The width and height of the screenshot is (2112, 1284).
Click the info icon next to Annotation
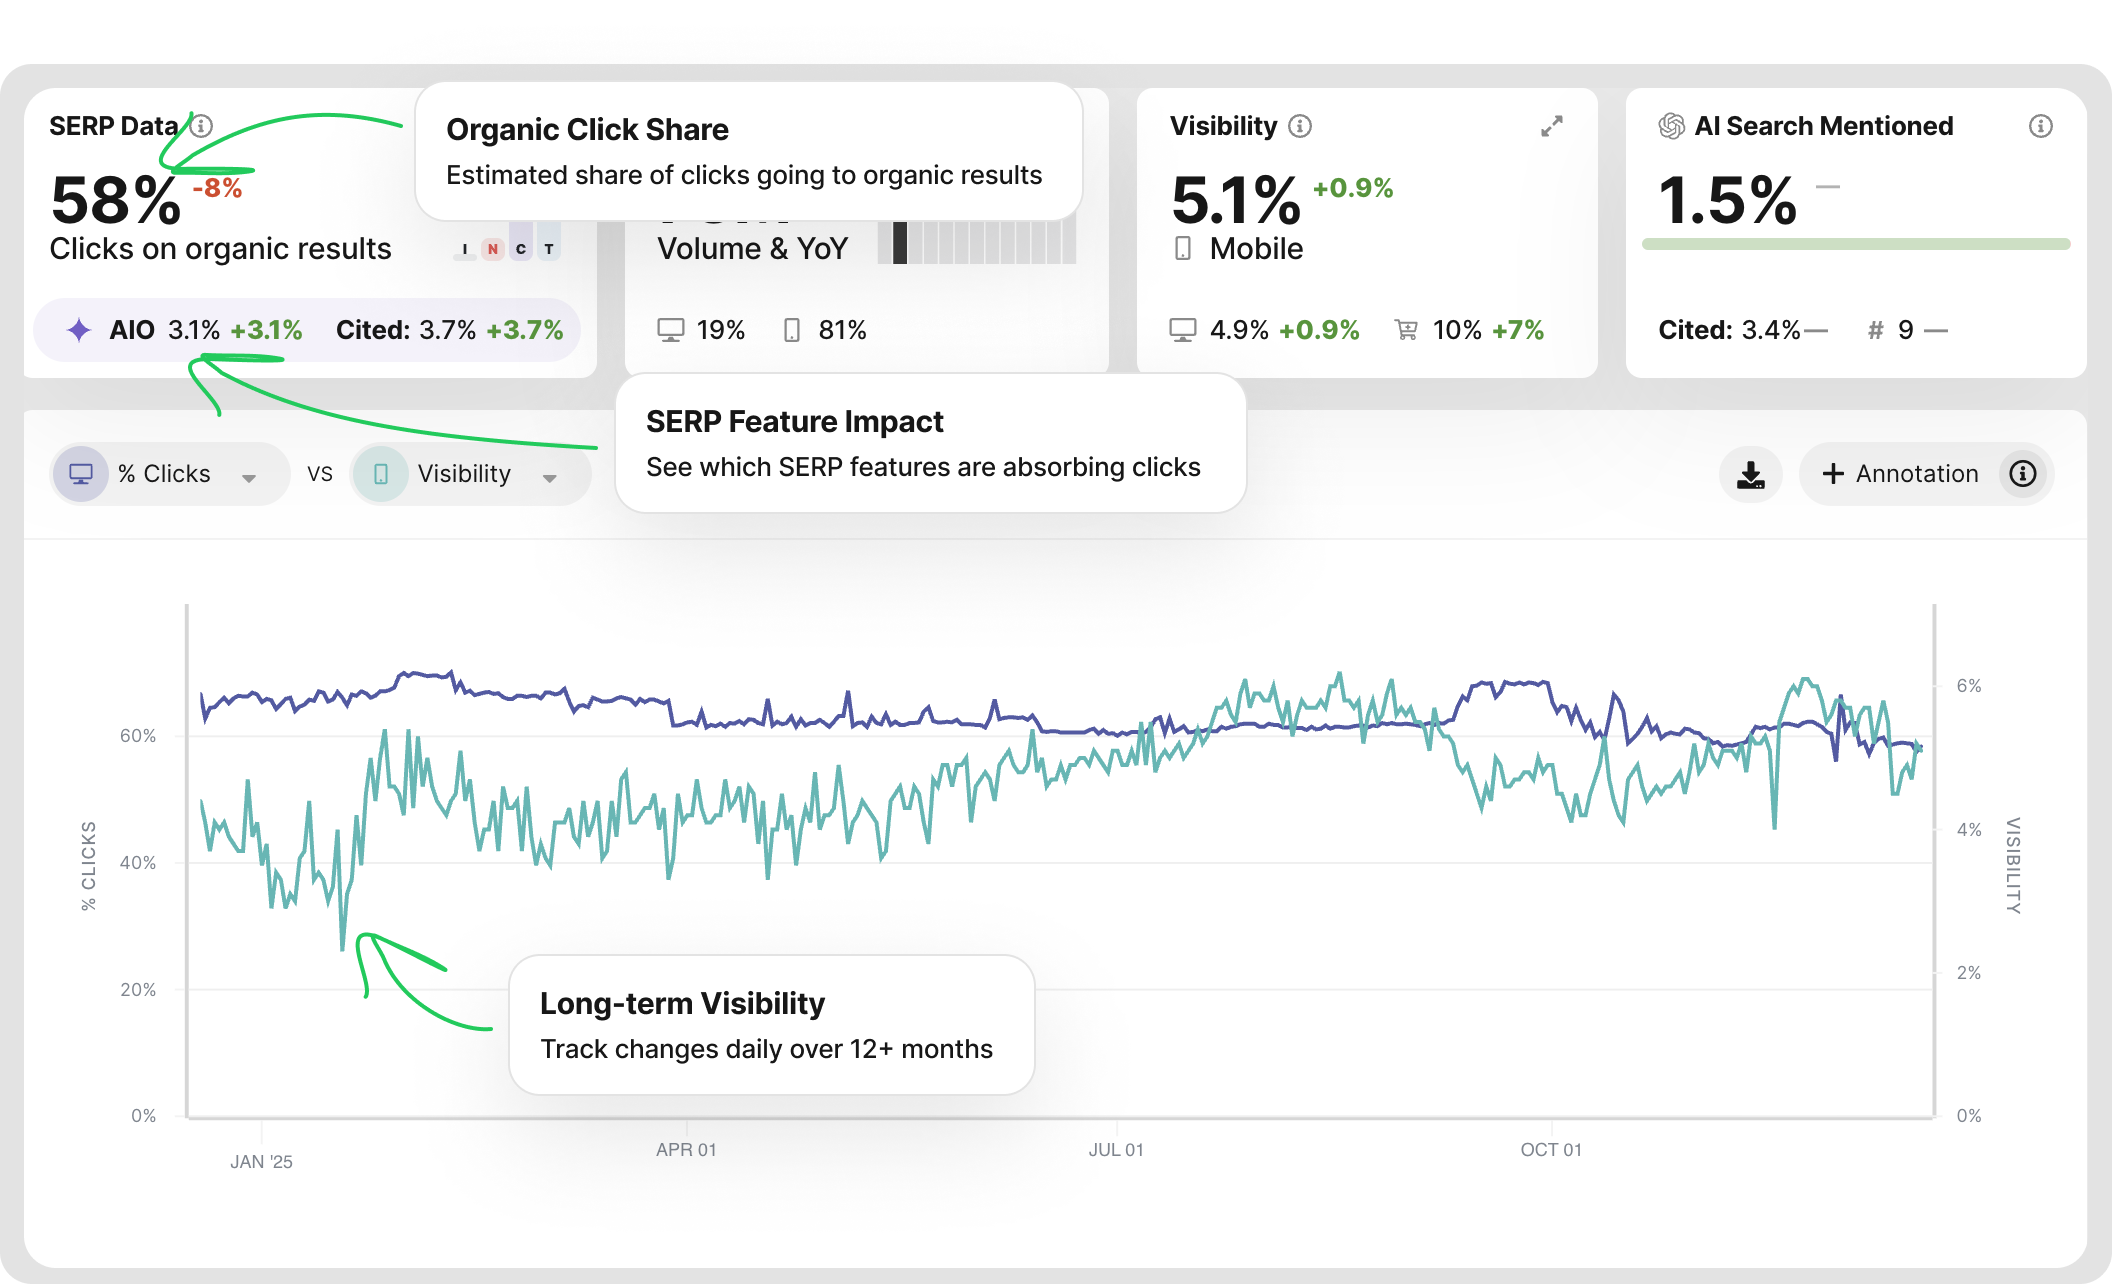(2022, 474)
